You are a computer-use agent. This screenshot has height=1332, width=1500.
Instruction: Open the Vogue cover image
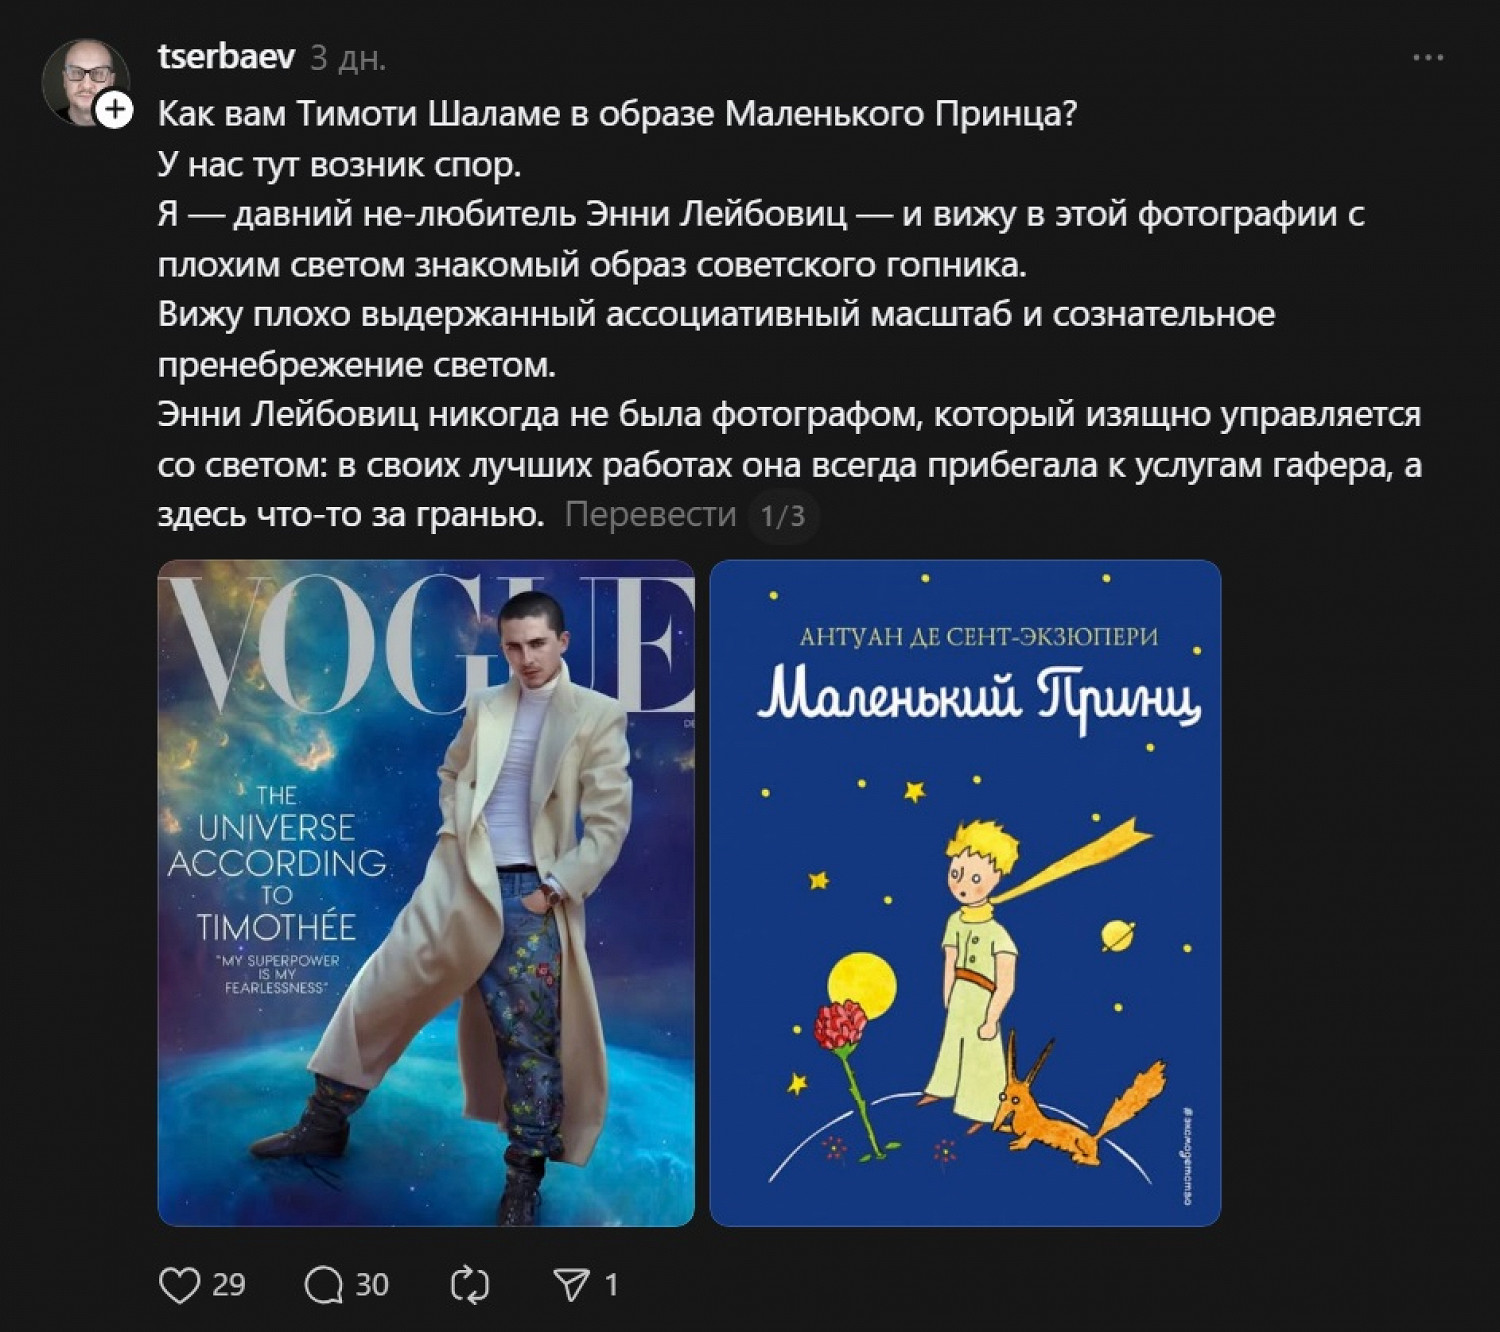click(x=426, y=893)
